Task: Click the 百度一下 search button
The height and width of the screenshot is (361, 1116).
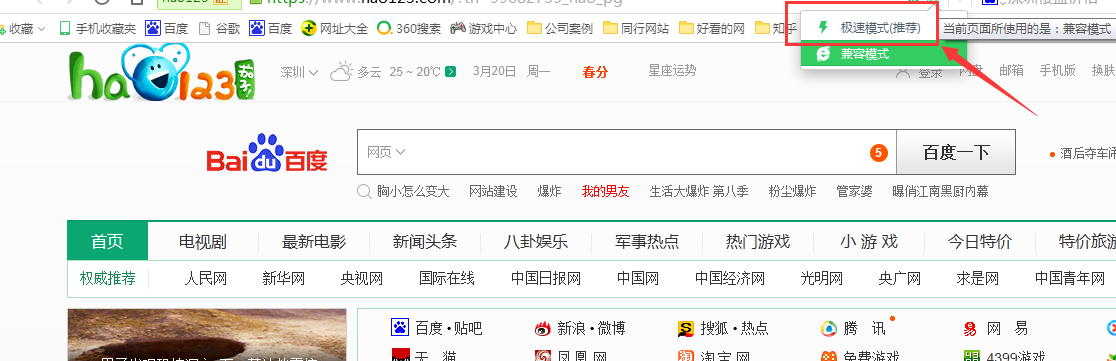Action: pos(956,152)
